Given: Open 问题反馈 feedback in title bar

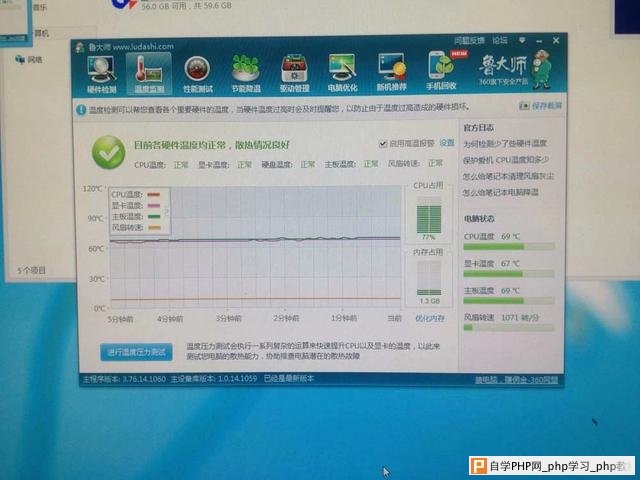Looking at the screenshot, I should tap(469, 40).
